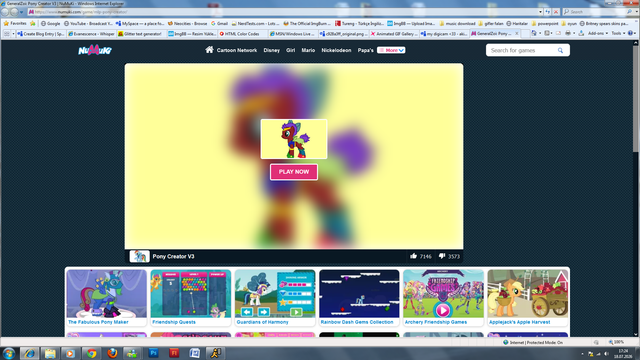
Task: Open Applejack's Apple Harvest thumbnail
Action: (x=528, y=293)
